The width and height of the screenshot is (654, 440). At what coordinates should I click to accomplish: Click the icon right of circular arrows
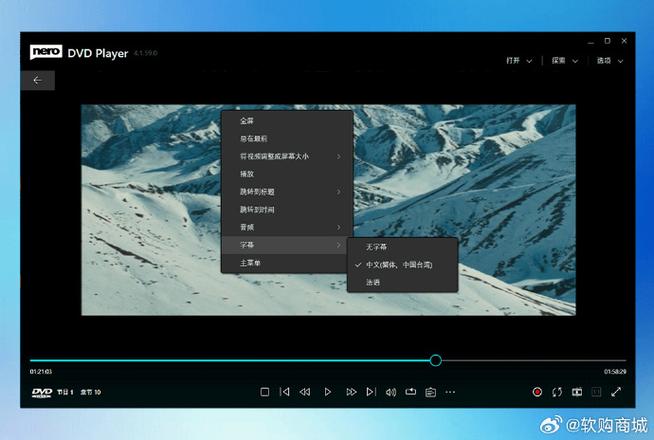[577, 392]
